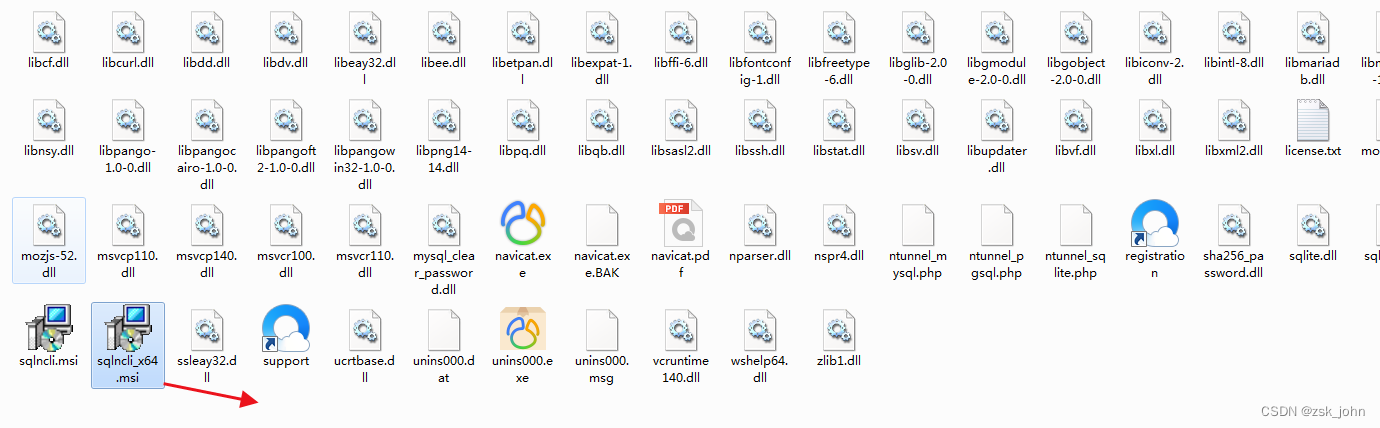The height and width of the screenshot is (428, 1380).
Task: Select the ssleay32.dll file icon
Action: pos(207,329)
